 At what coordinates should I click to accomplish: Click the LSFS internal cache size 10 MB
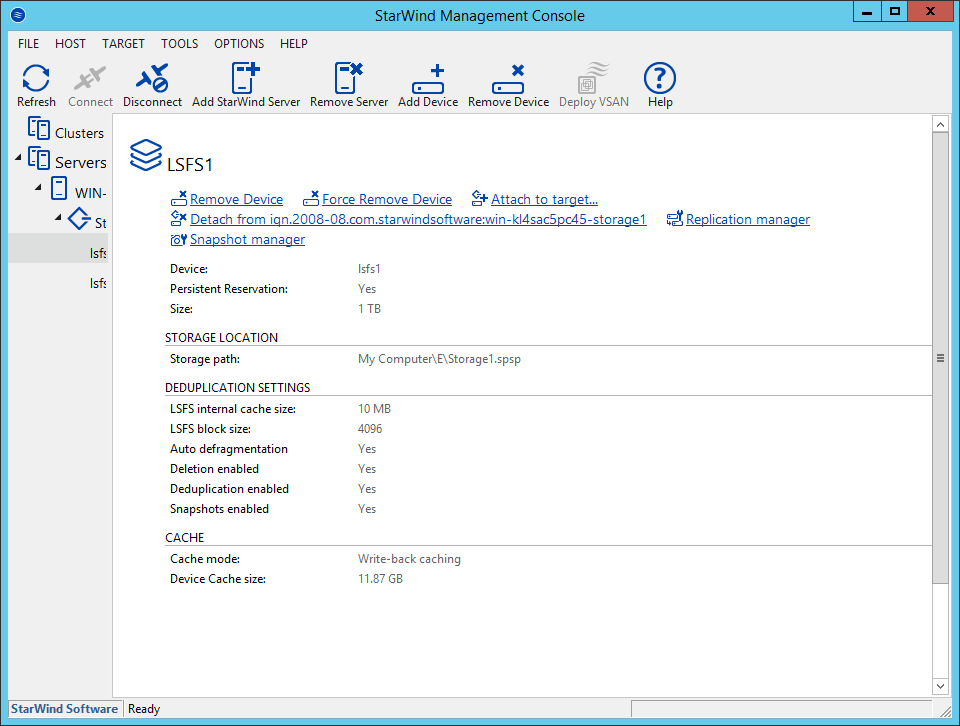[374, 408]
